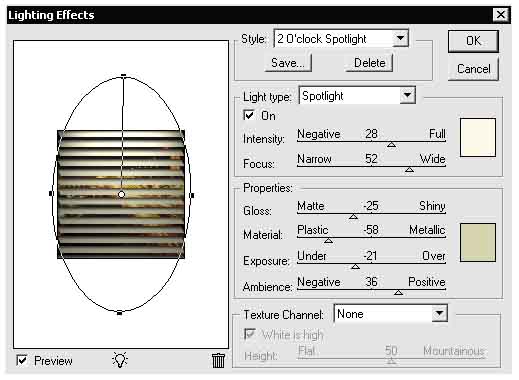Click the Ambience value 36
The height and width of the screenshot is (380, 519).
pyautogui.click(x=371, y=282)
